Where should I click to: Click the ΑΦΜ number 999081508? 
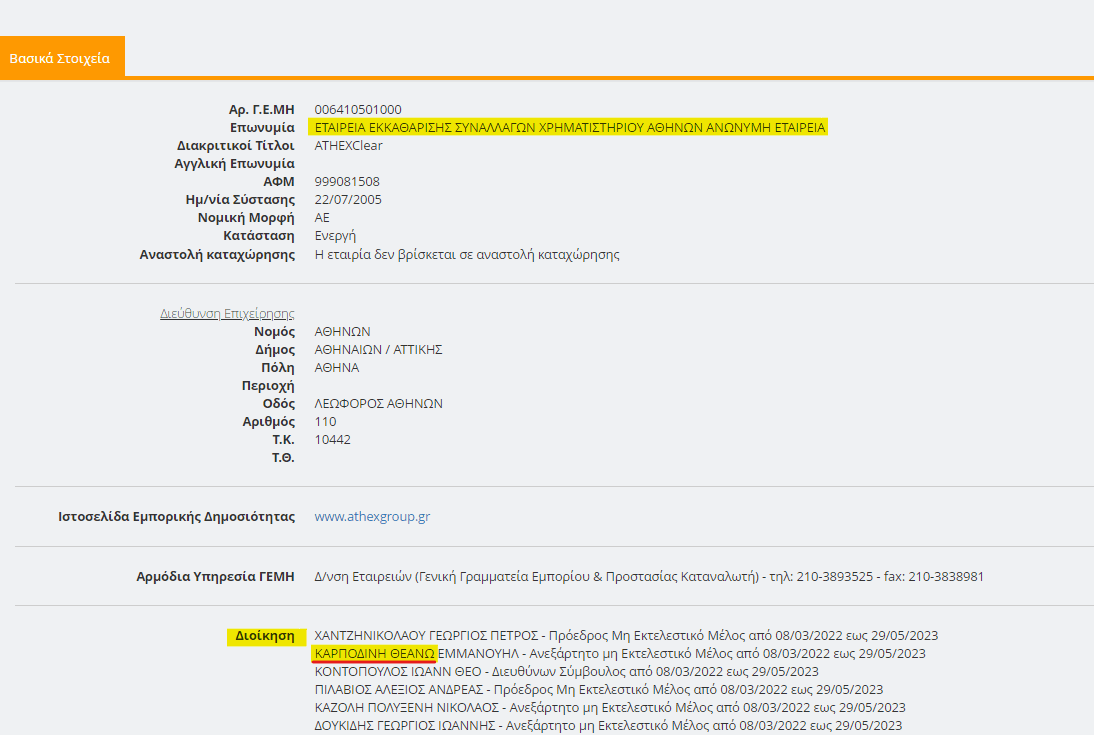pos(347,181)
